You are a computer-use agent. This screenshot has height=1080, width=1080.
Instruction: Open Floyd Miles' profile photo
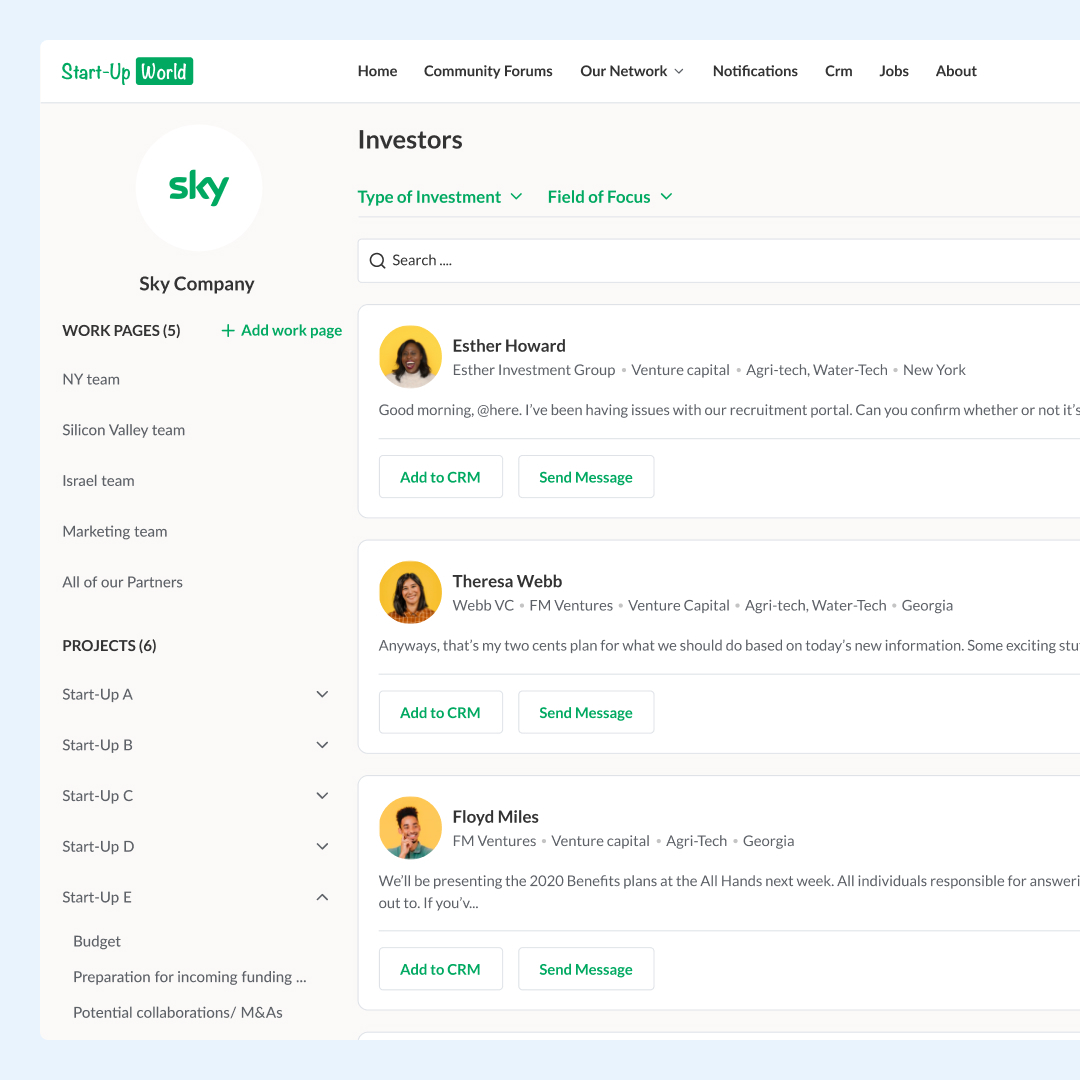(x=410, y=828)
